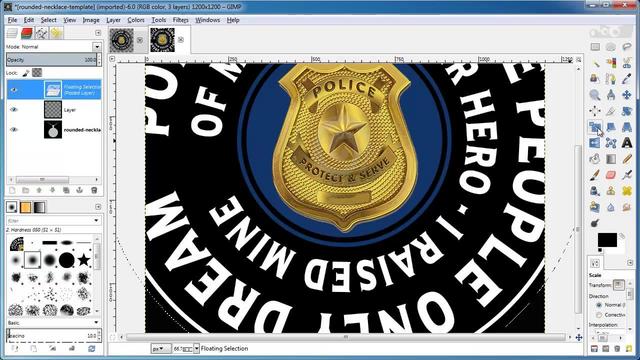Switch to the Patterns tab

(x=25, y=207)
